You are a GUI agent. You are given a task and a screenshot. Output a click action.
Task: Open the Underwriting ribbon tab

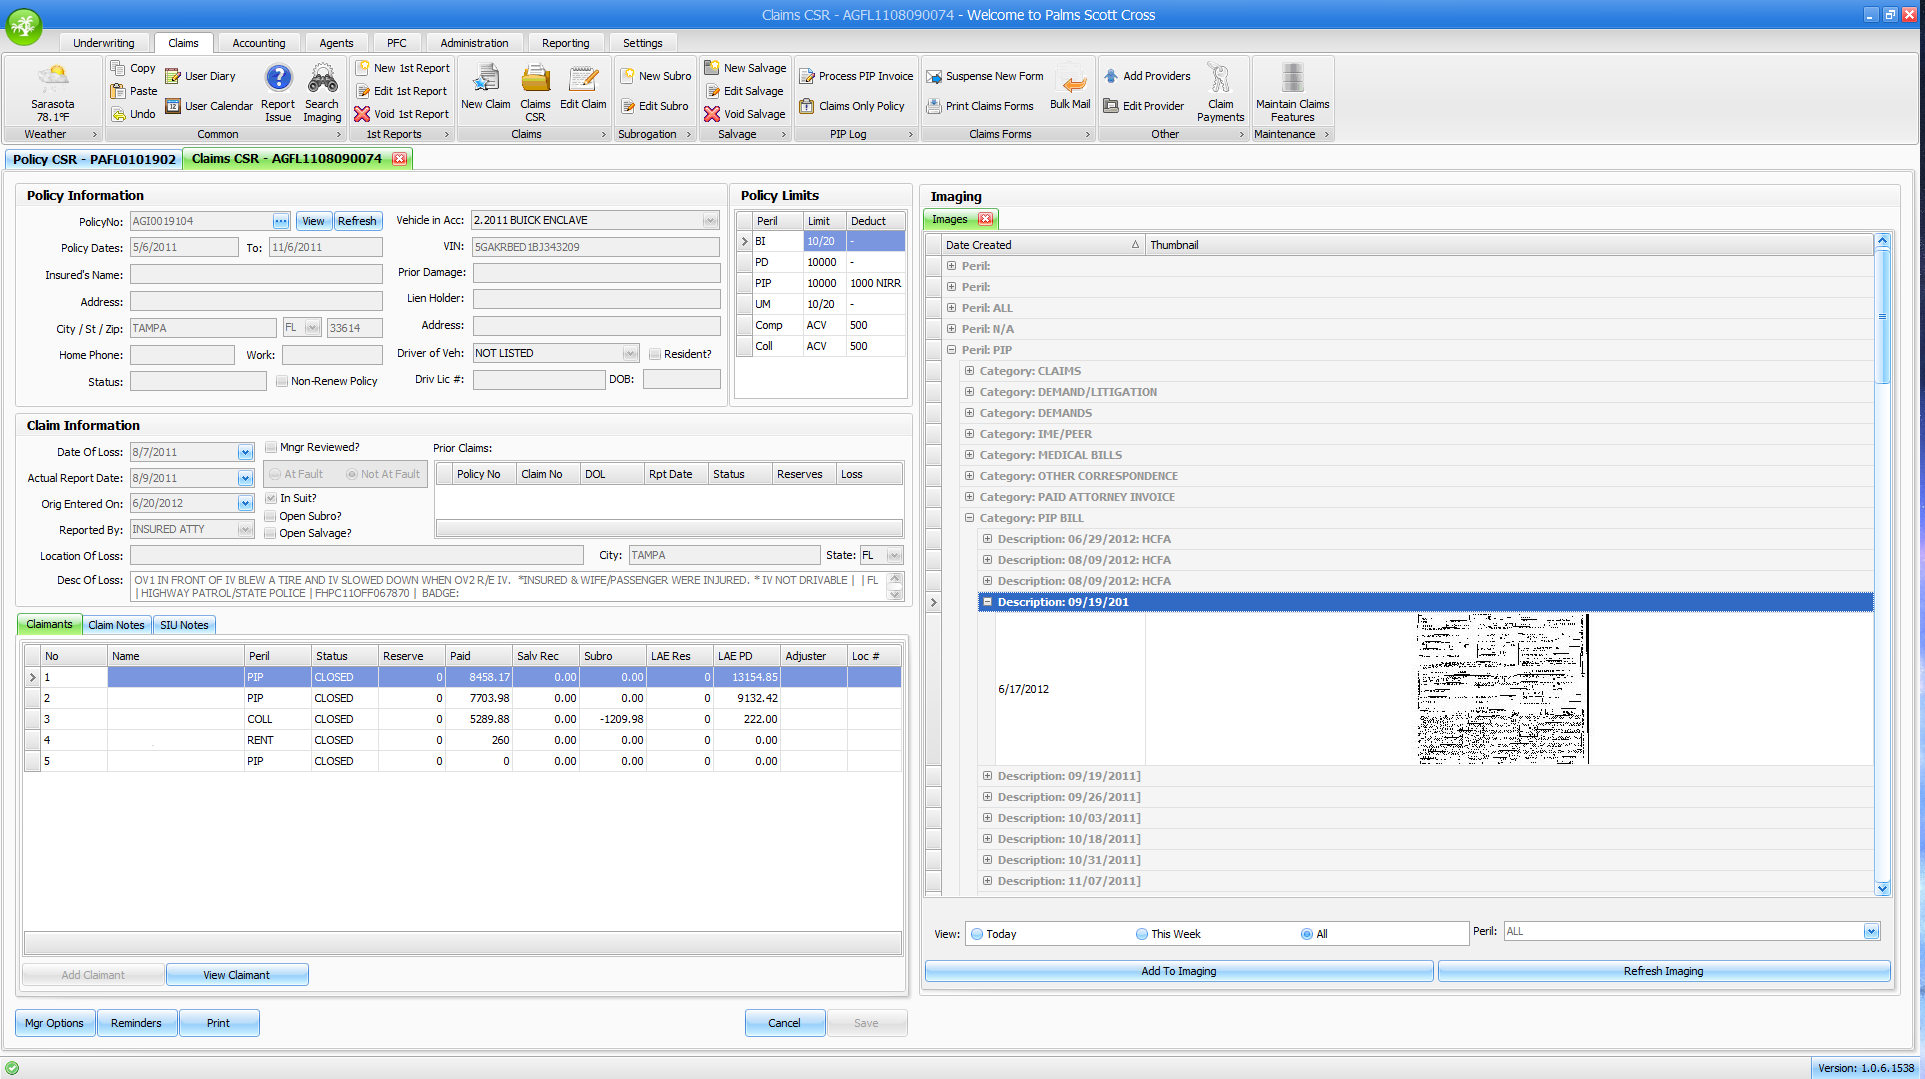click(x=104, y=43)
